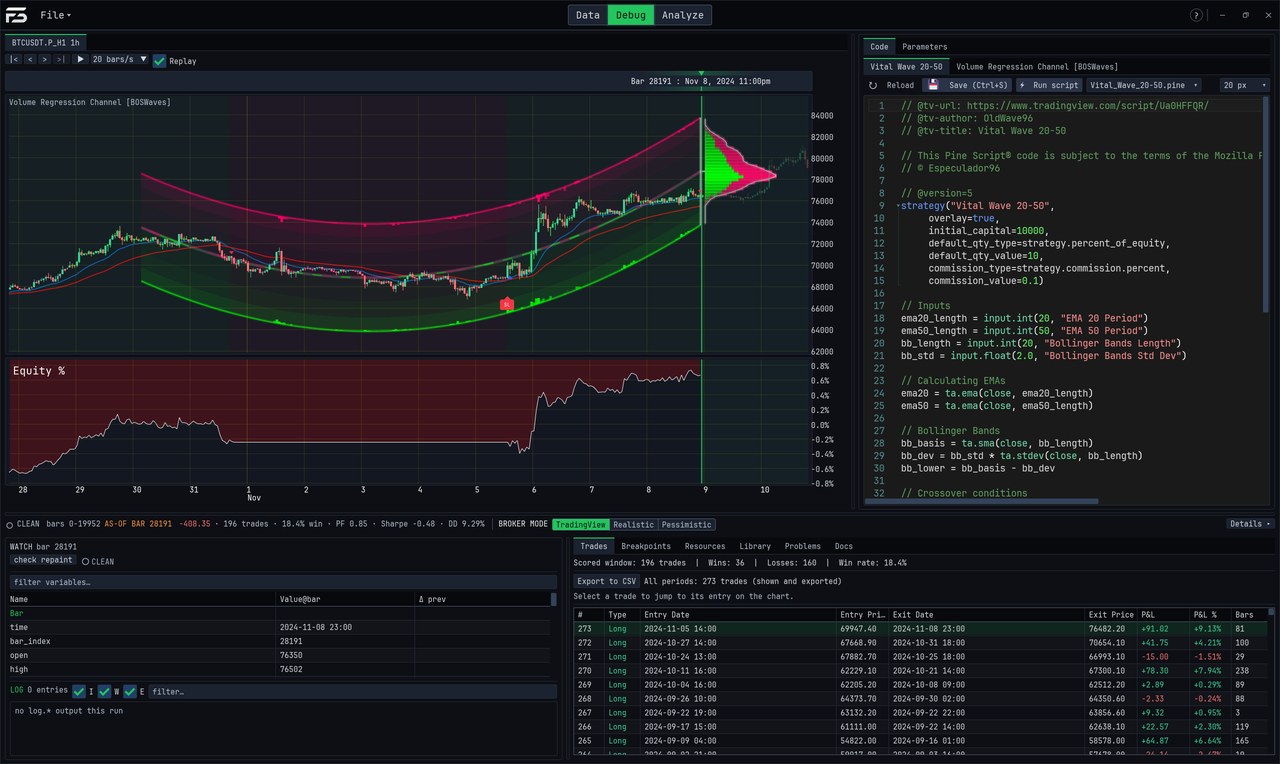Start replay with the play button
The width and height of the screenshot is (1280, 764).
click(x=81, y=60)
